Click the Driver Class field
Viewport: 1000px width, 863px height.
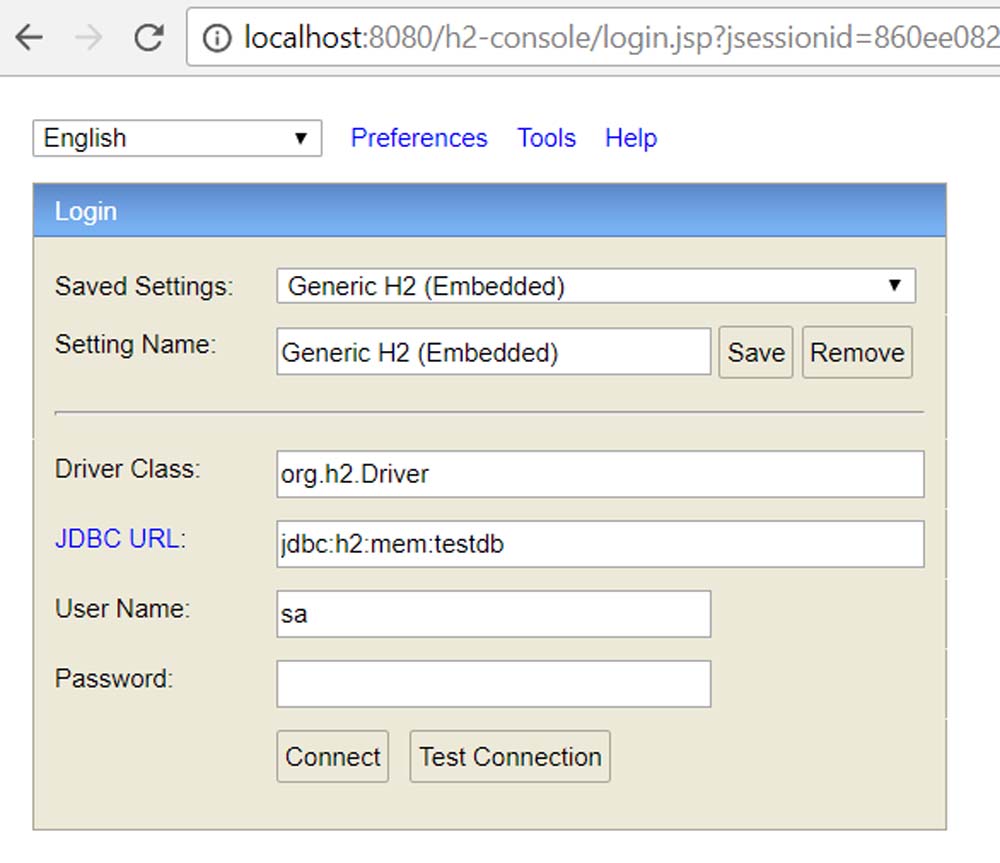600,474
